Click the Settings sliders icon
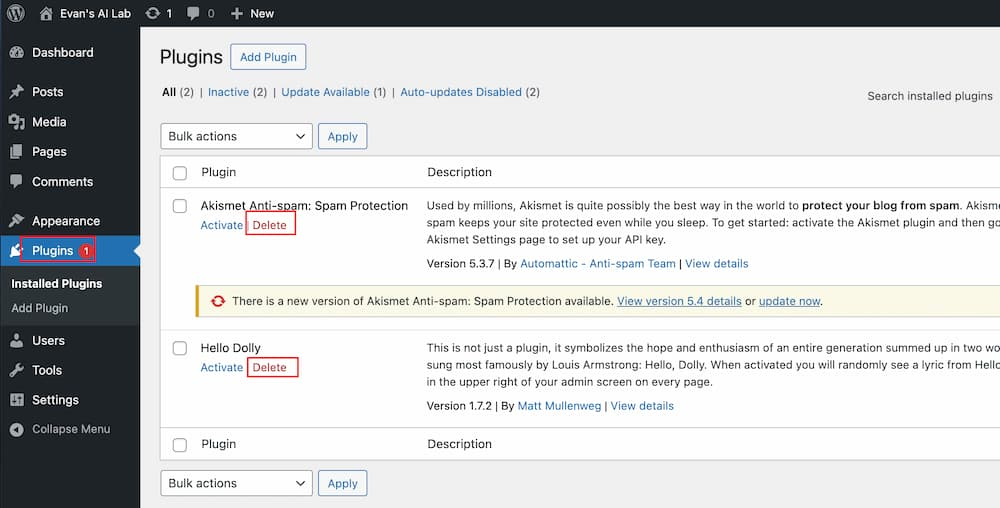 (17, 400)
